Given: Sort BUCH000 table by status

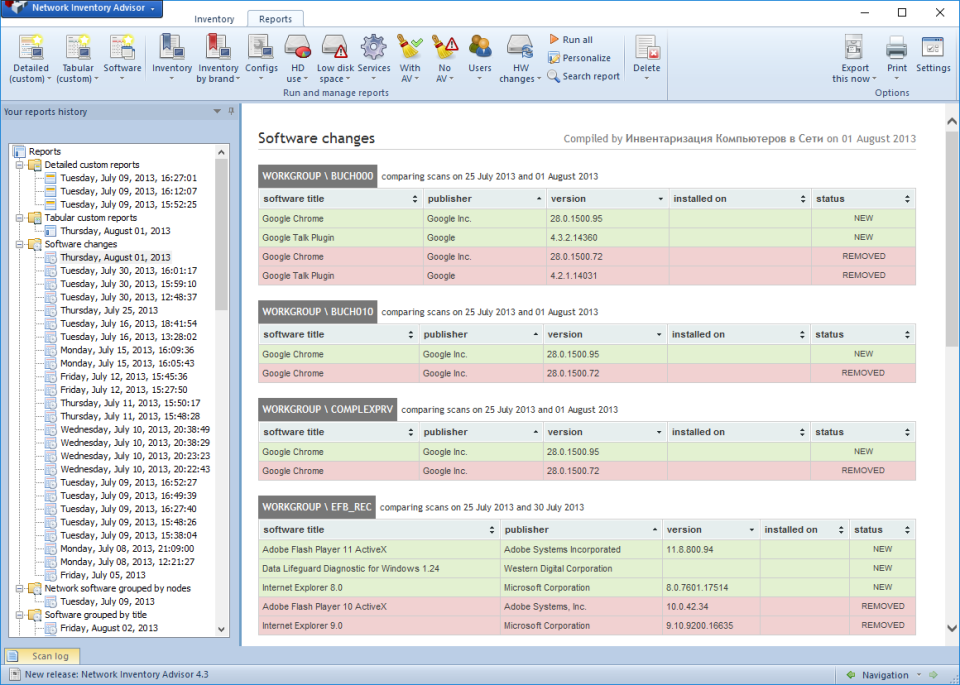Looking at the screenshot, I should click(x=863, y=199).
